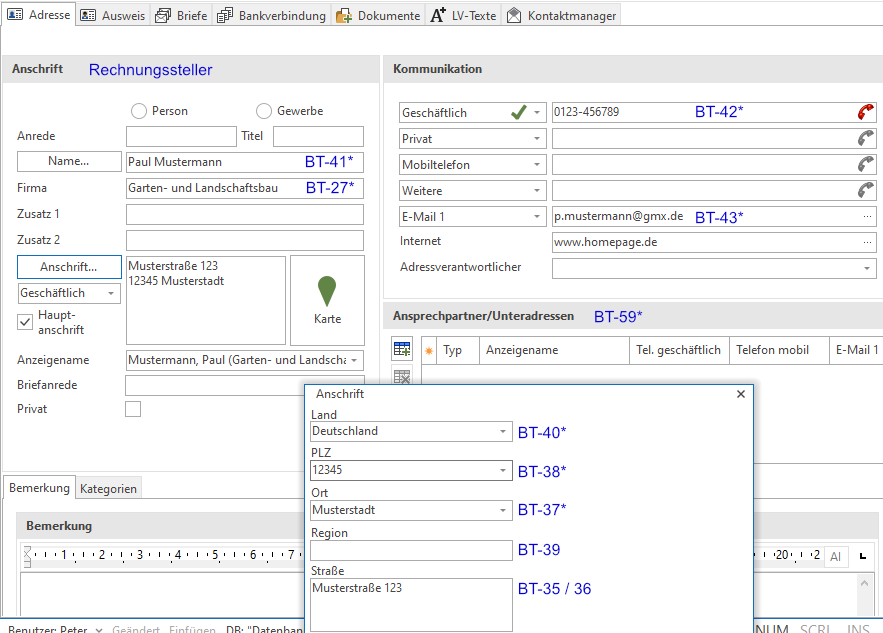
Task: Click the tab stop marker beside the ruler
Action: [862, 556]
